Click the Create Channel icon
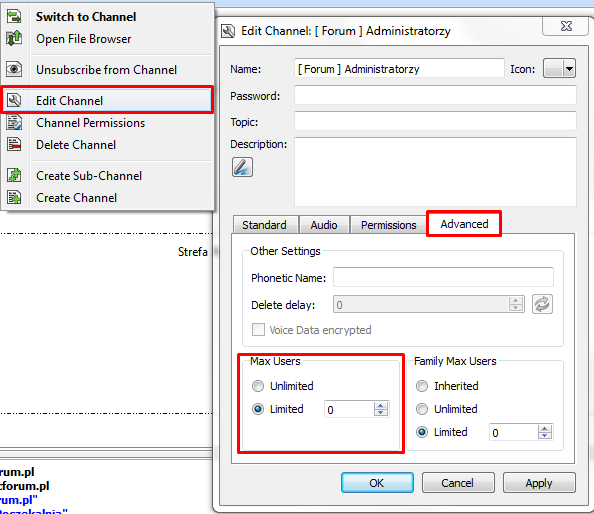Viewport: 594px width, 514px height. tap(14, 197)
